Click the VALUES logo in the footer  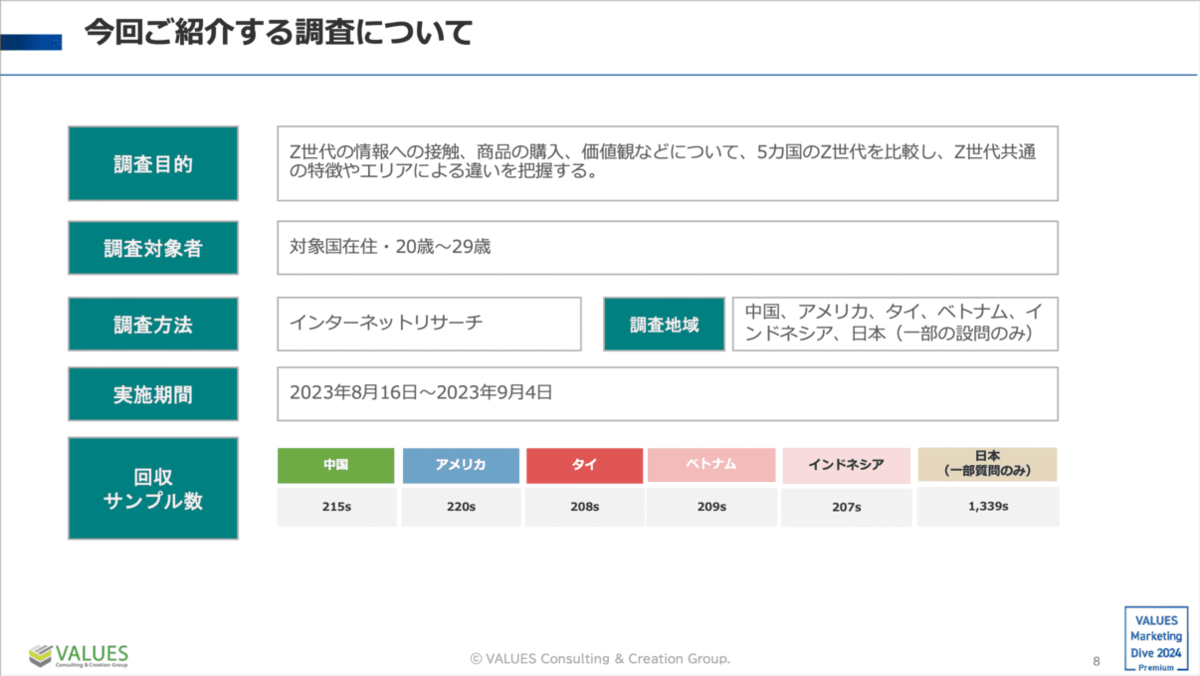click(79, 655)
